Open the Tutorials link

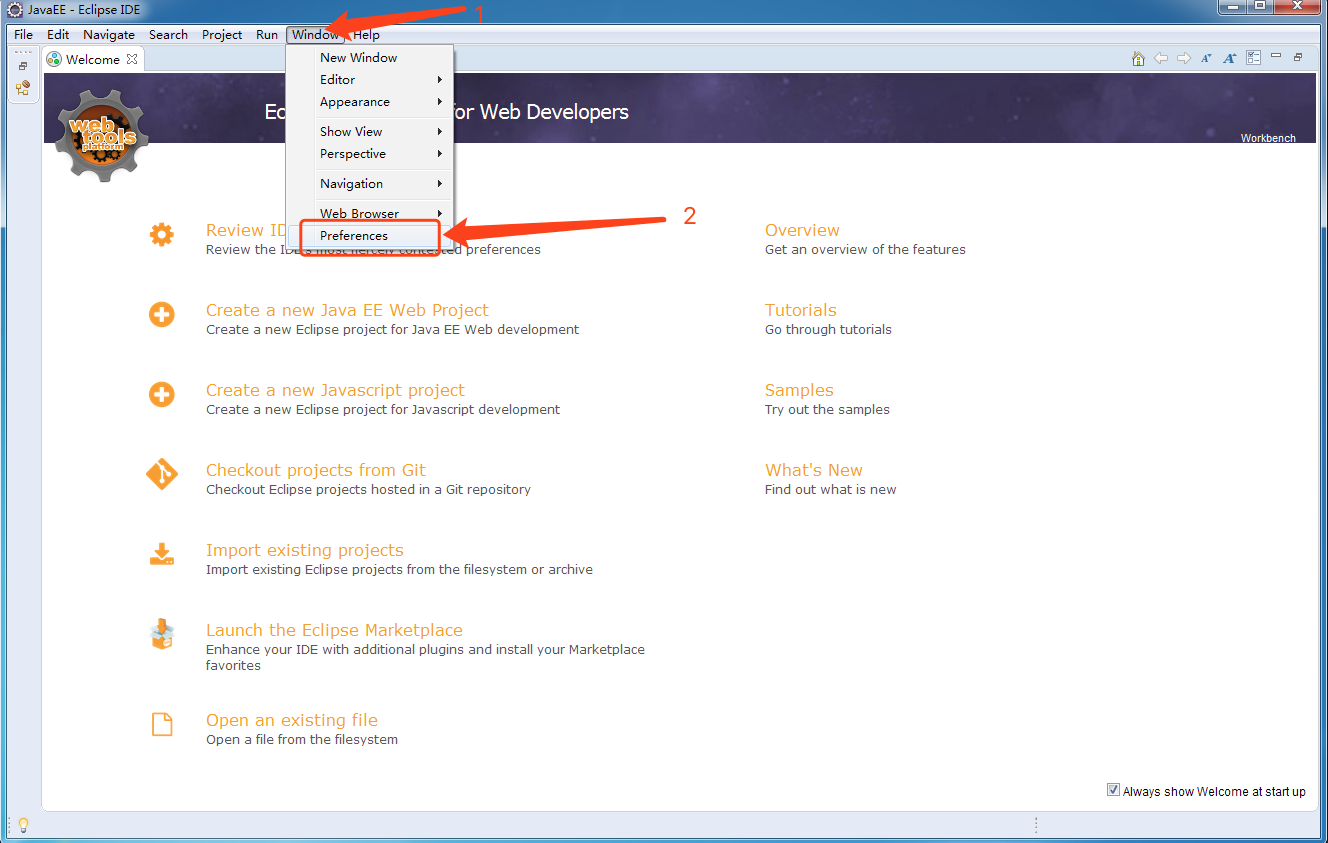801,310
